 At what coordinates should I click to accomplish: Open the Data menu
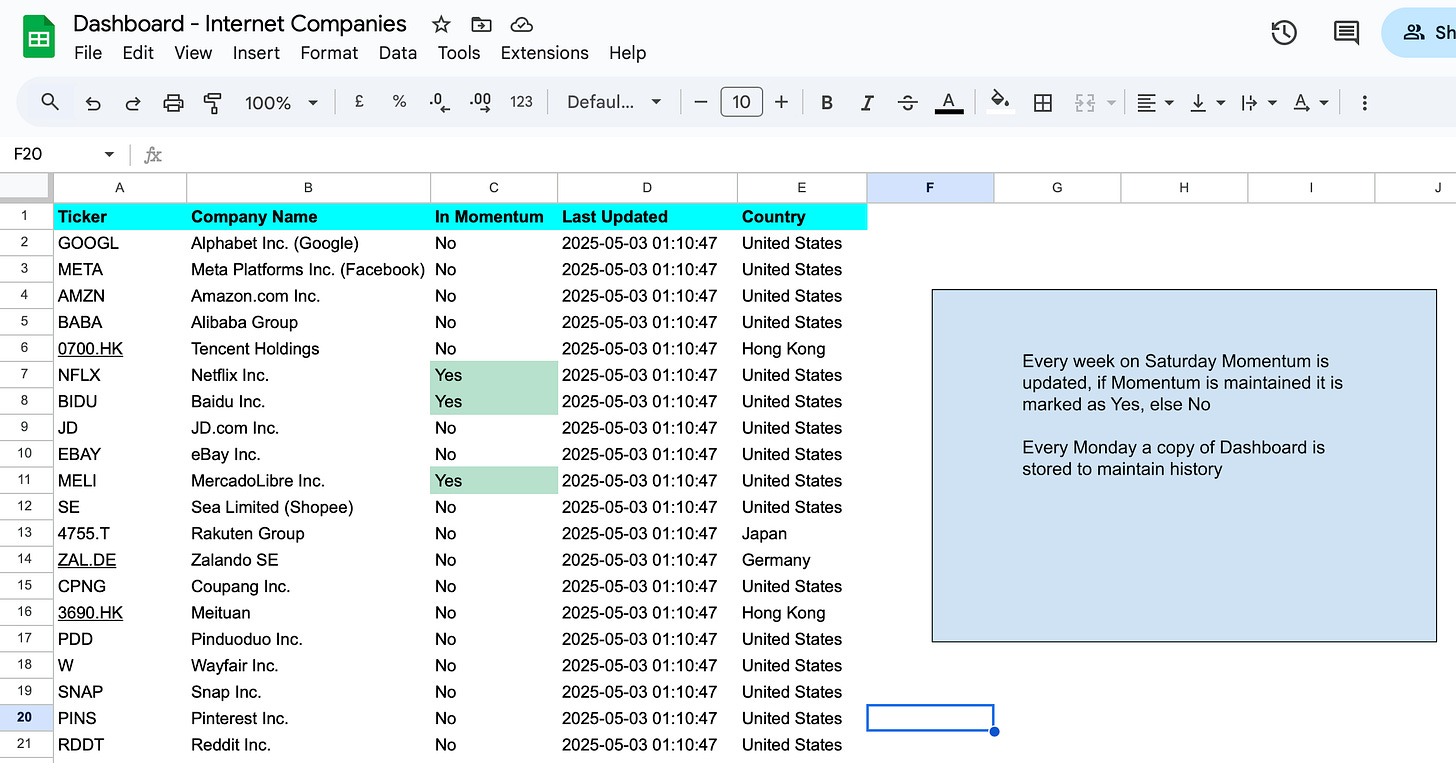[x=397, y=53]
